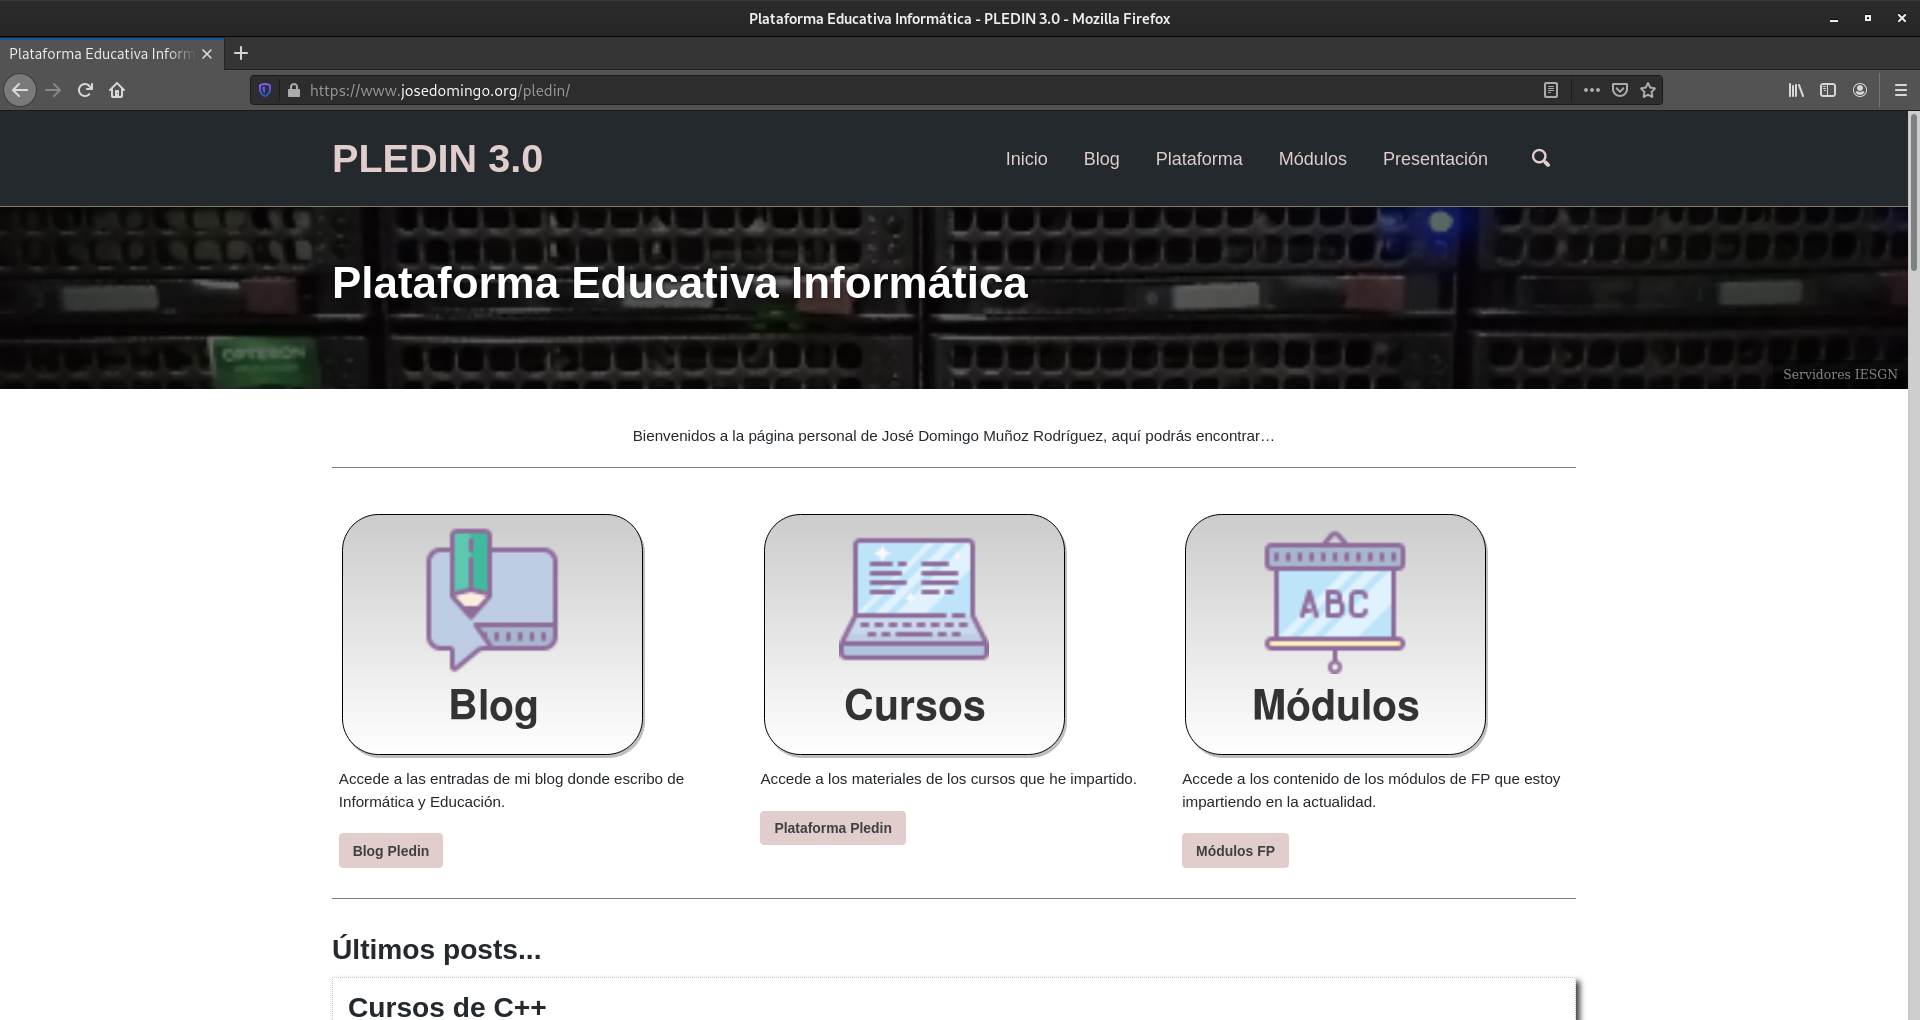This screenshot has width=1920, height=1020.
Task: Select the Plataforma Educativa browser tab
Action: [x=100, y=53]
